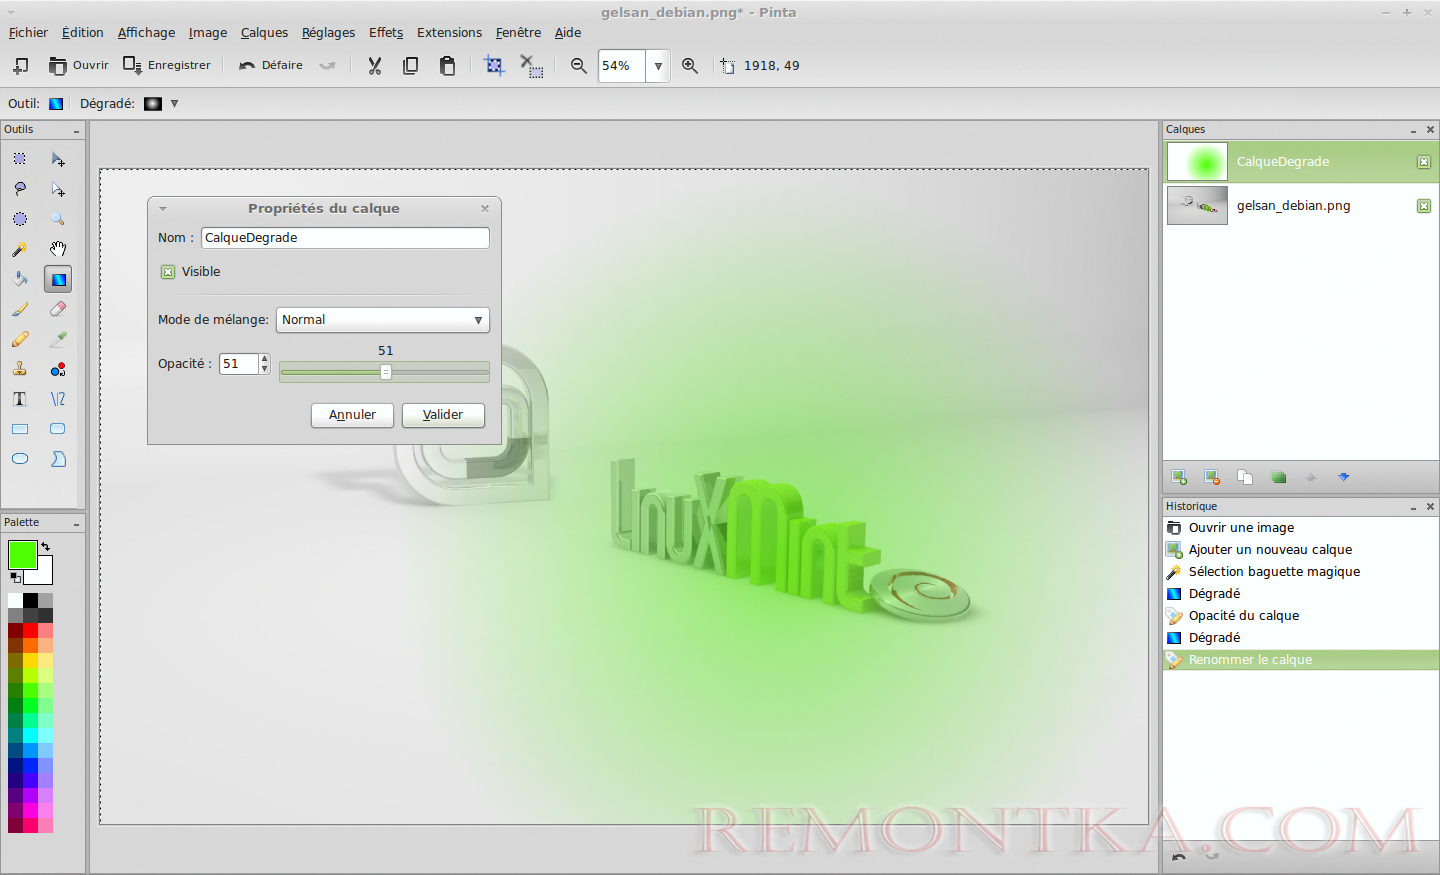Open the Affichage menu
The height and width of the screenshot is (875, 1440).
(x=146, y=33)
